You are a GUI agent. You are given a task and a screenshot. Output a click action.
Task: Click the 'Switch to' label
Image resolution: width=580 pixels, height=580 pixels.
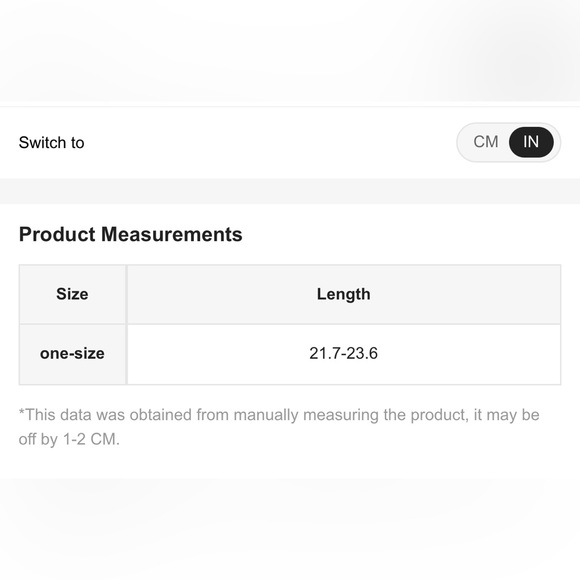click(x=51, y=143)
